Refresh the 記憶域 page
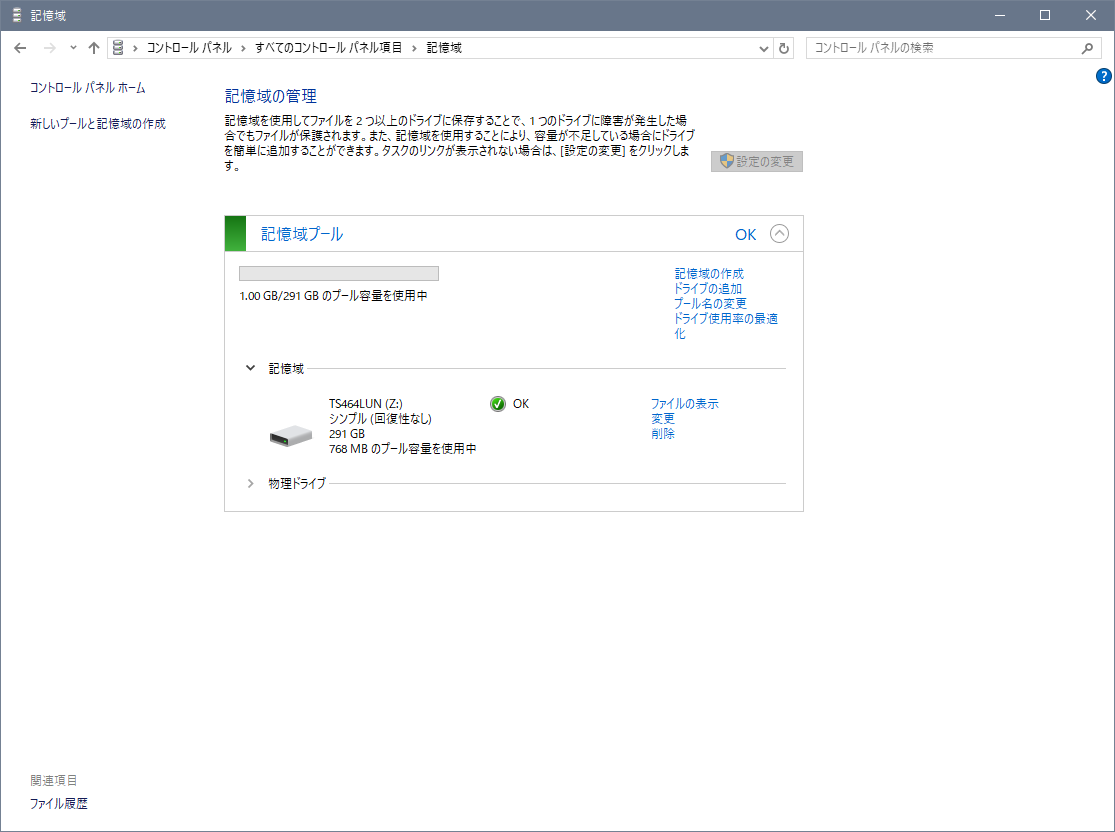 coord(784,48)
